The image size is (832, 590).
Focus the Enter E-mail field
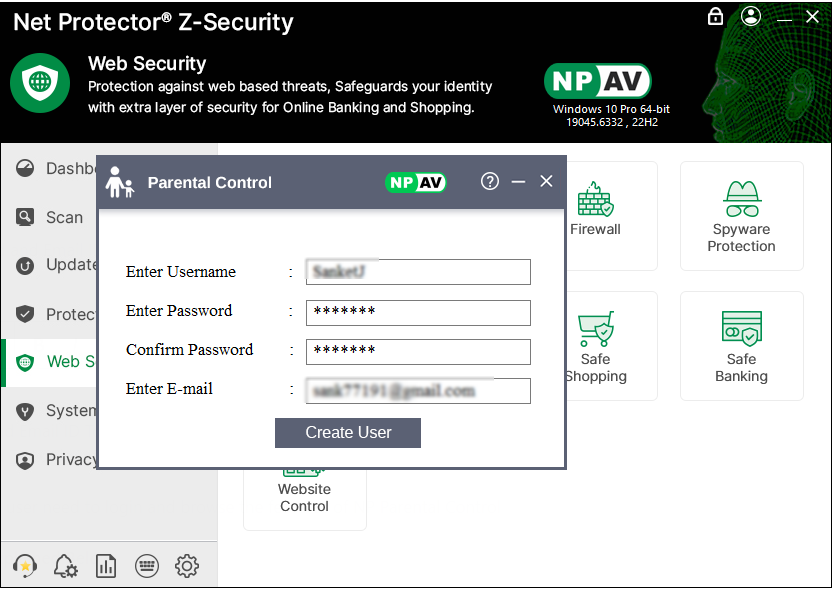418,390
